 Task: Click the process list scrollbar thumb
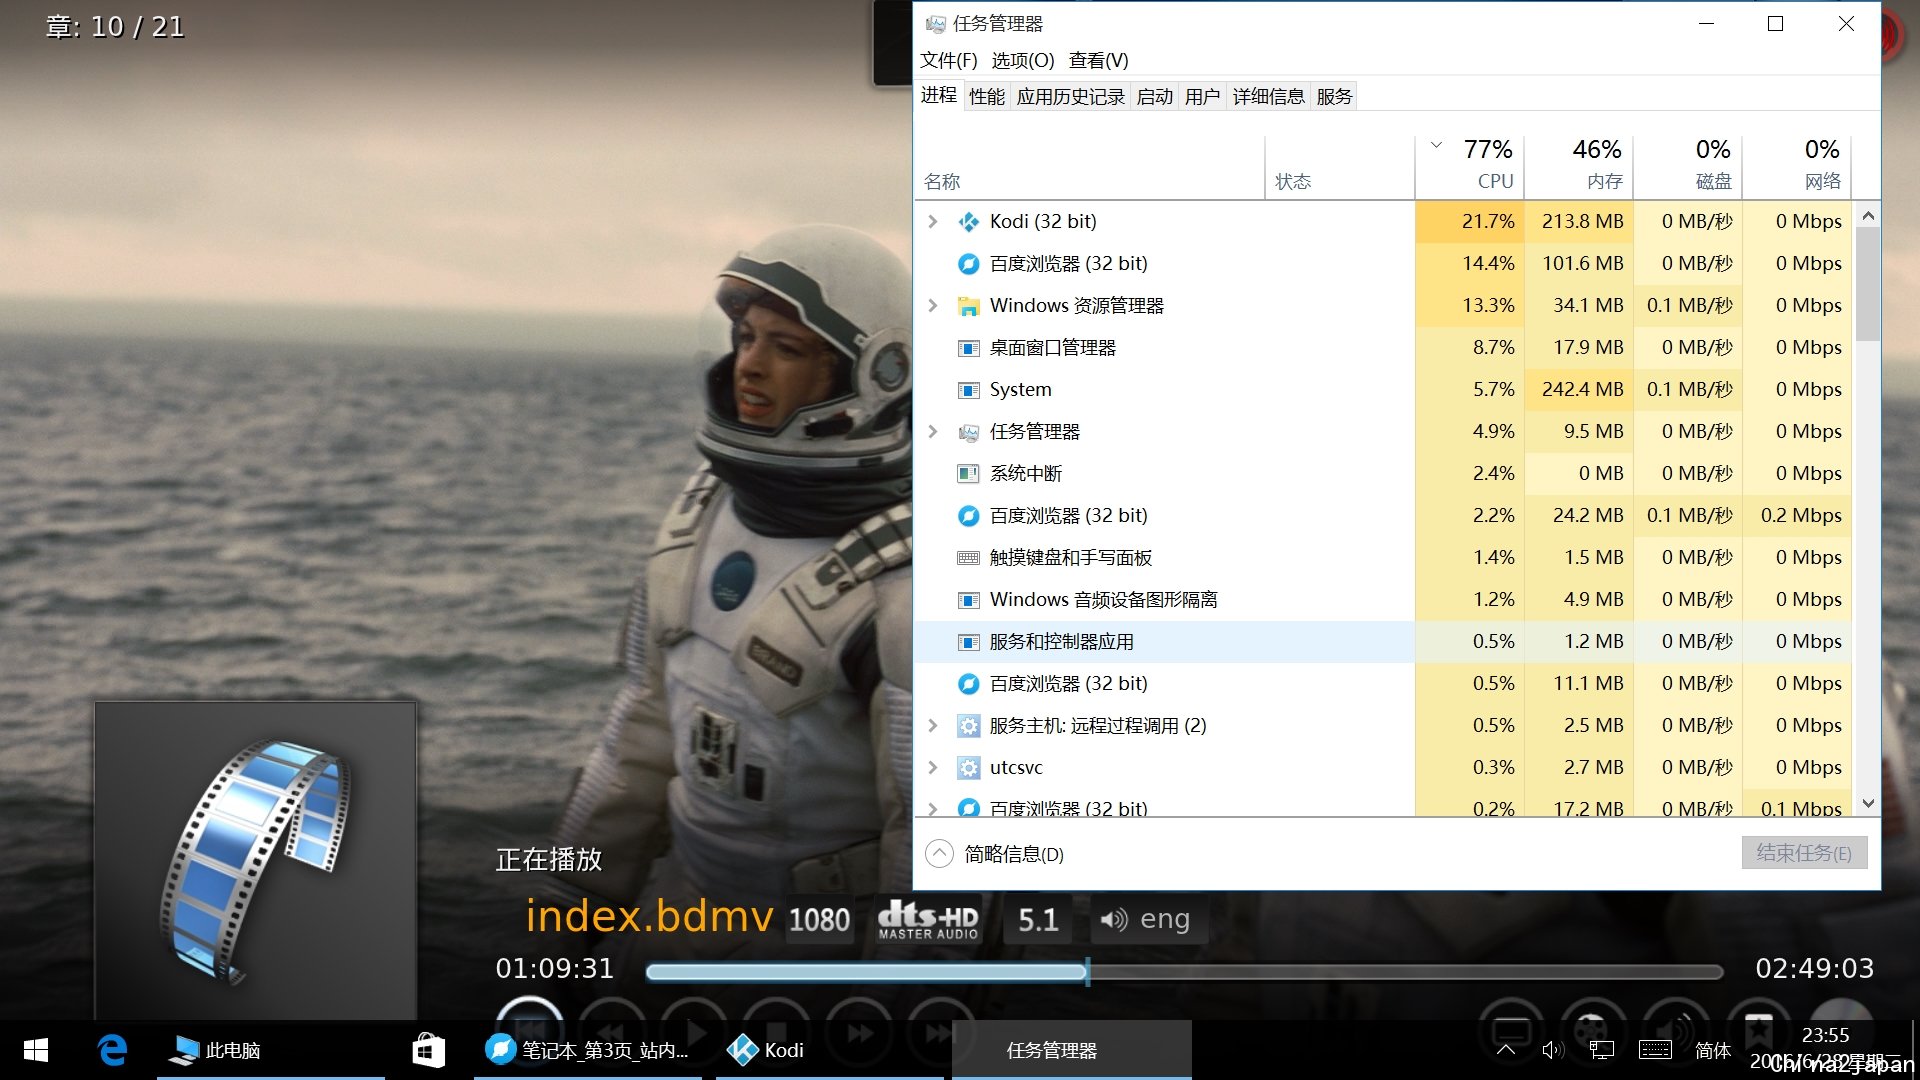click(1867, 284)
